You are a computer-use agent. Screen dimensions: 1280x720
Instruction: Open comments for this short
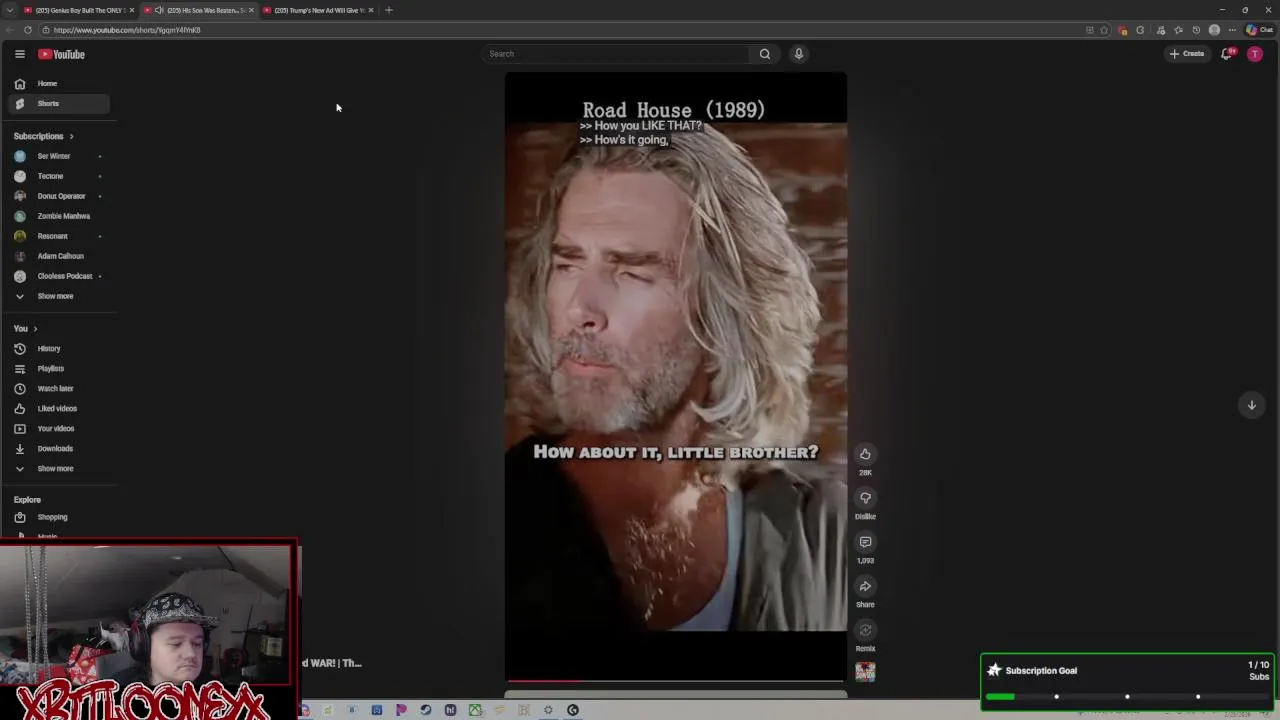click(865, 542)
